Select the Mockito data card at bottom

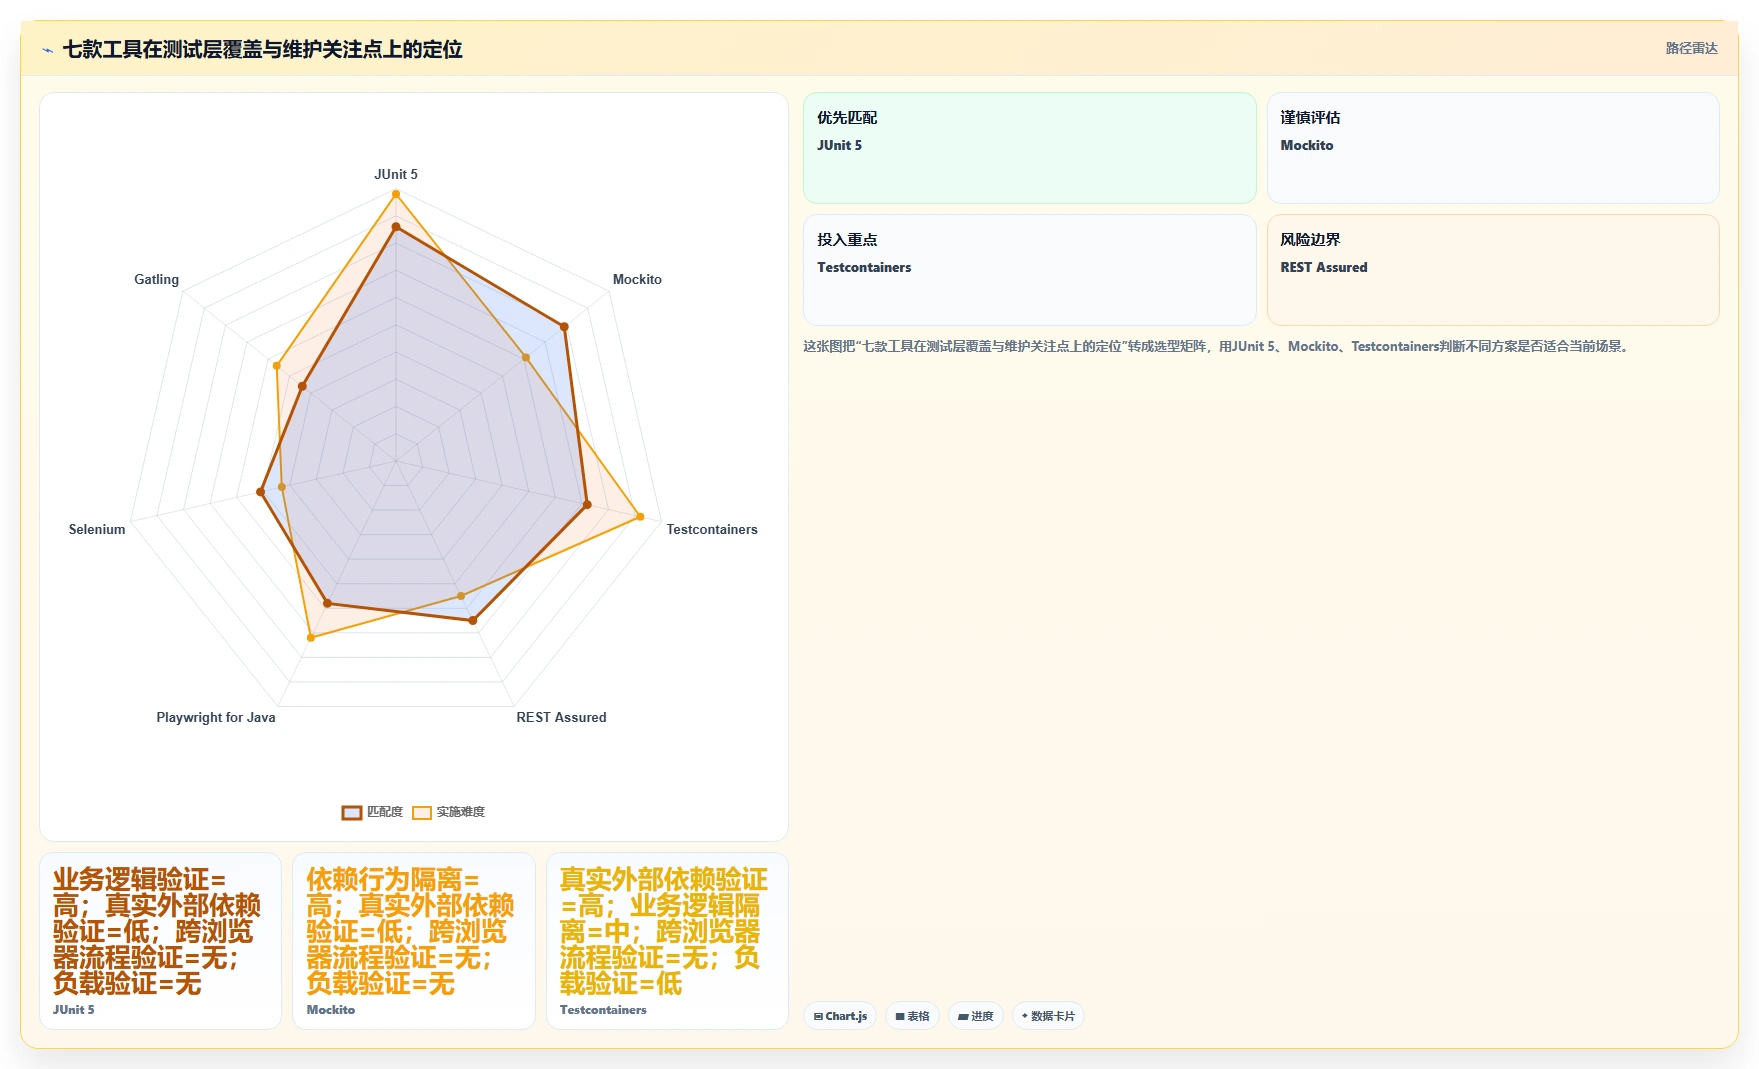click(414, 941)
